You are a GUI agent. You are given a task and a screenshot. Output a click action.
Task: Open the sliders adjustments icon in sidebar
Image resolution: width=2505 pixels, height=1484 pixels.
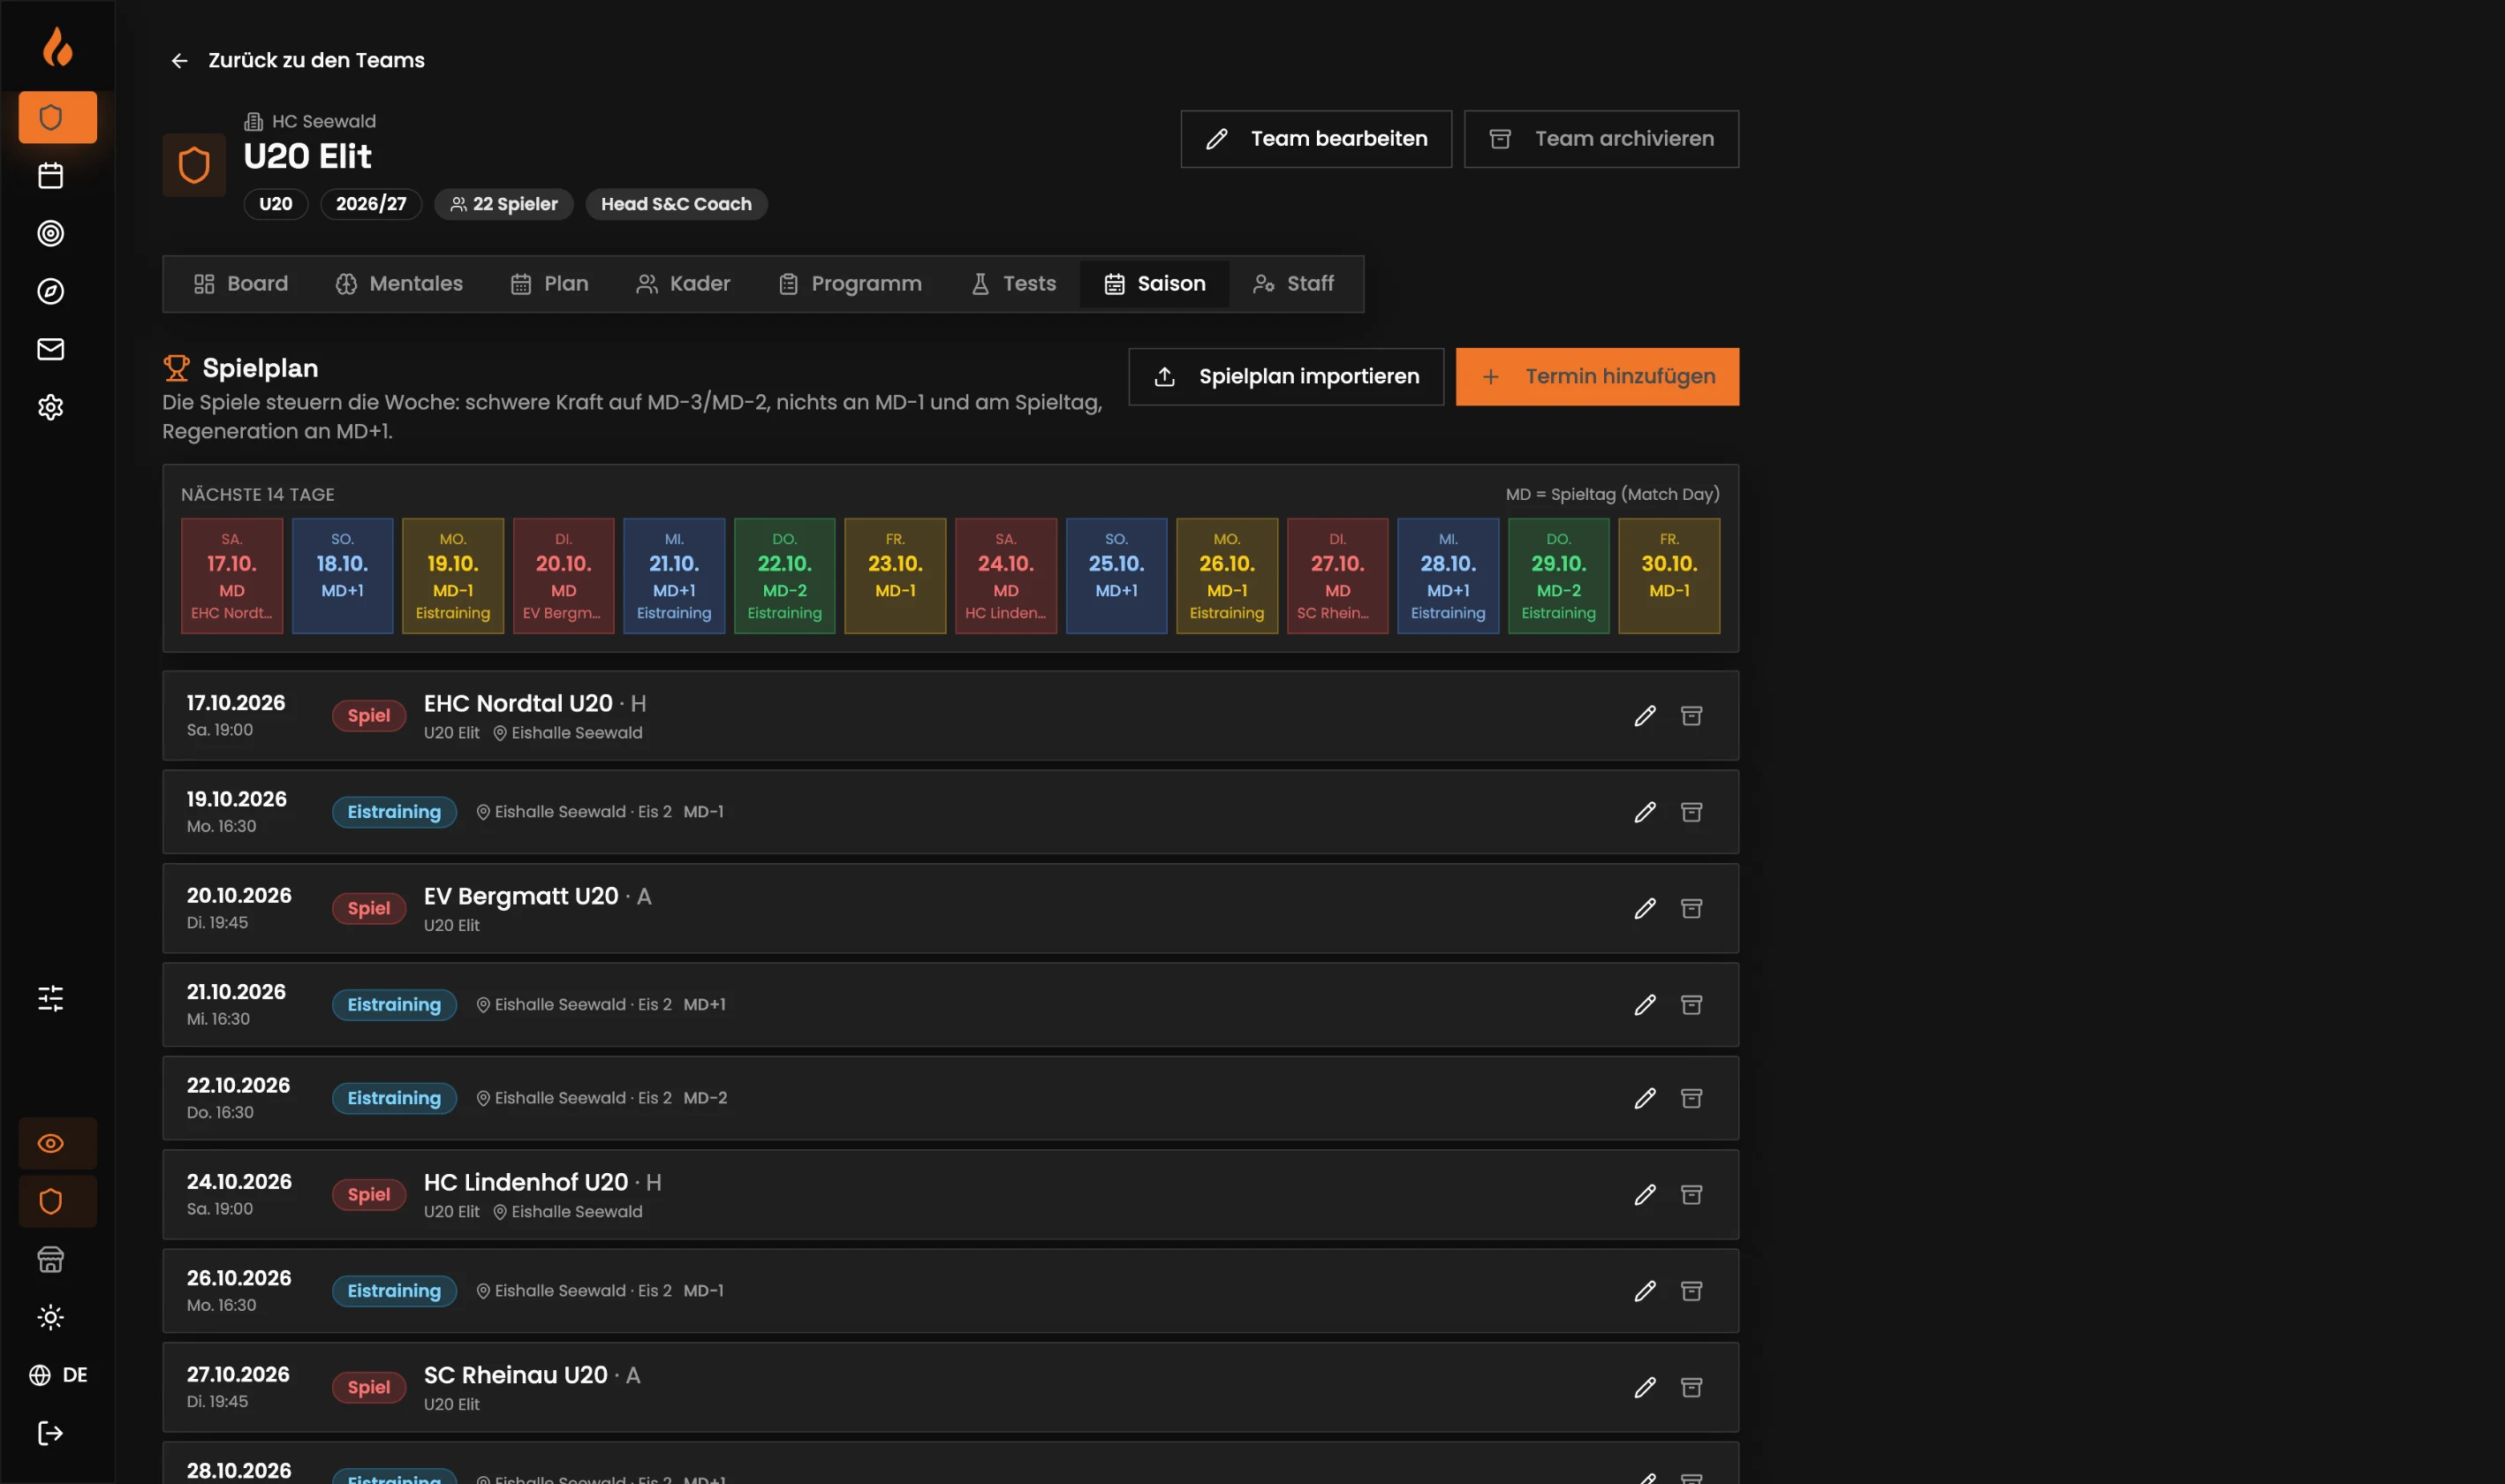[50, 998]
